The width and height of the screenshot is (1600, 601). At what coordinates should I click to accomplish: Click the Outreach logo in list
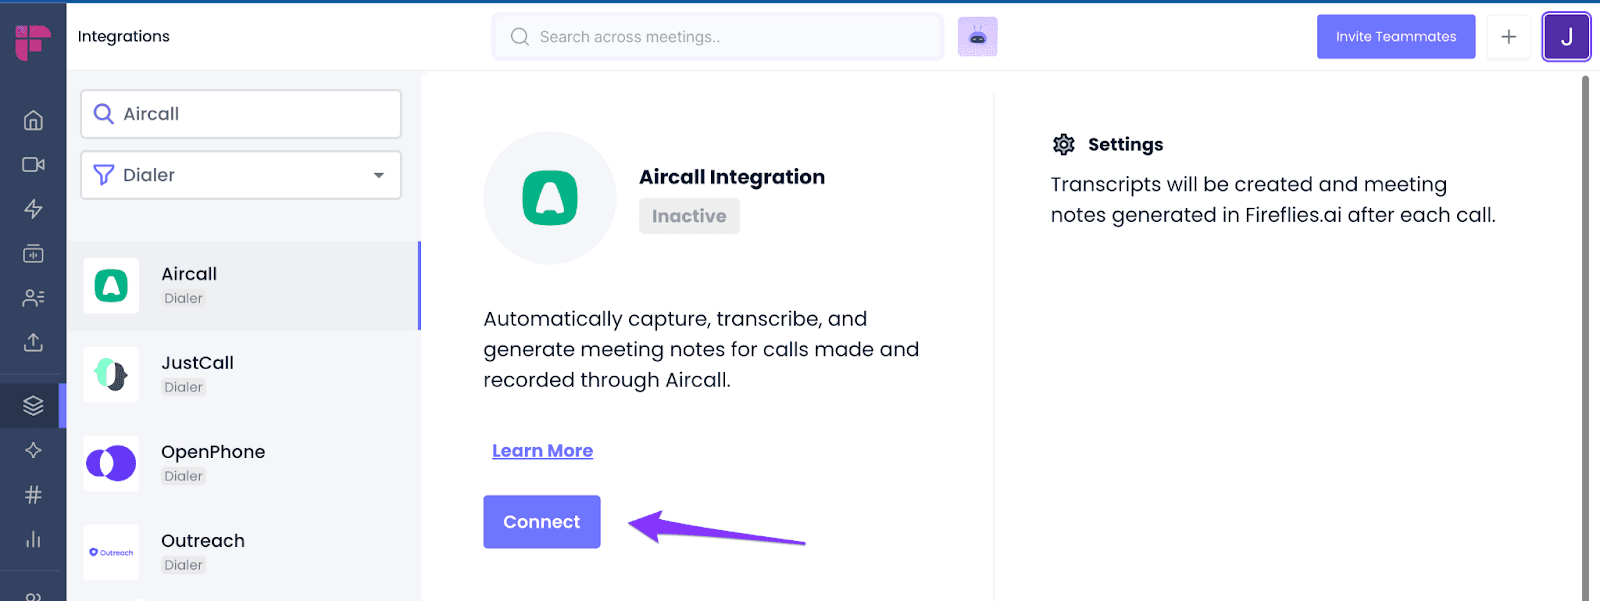click(x=111, y=552)
